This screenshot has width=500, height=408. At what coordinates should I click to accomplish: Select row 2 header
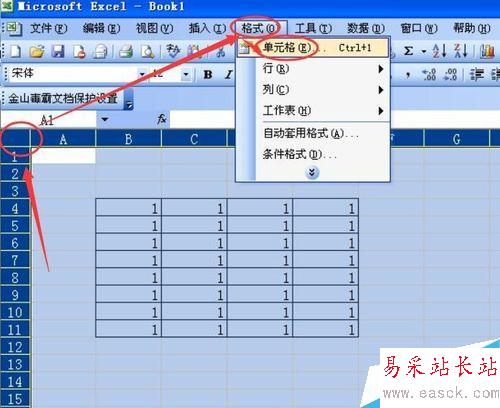(x=15, y=174)
